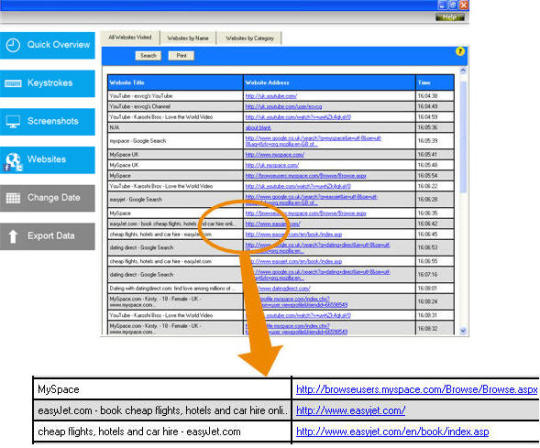The image size is (540, 448).
Task: Open the Google search link in easyjet - Google Search row
Action: pos(311,200)
